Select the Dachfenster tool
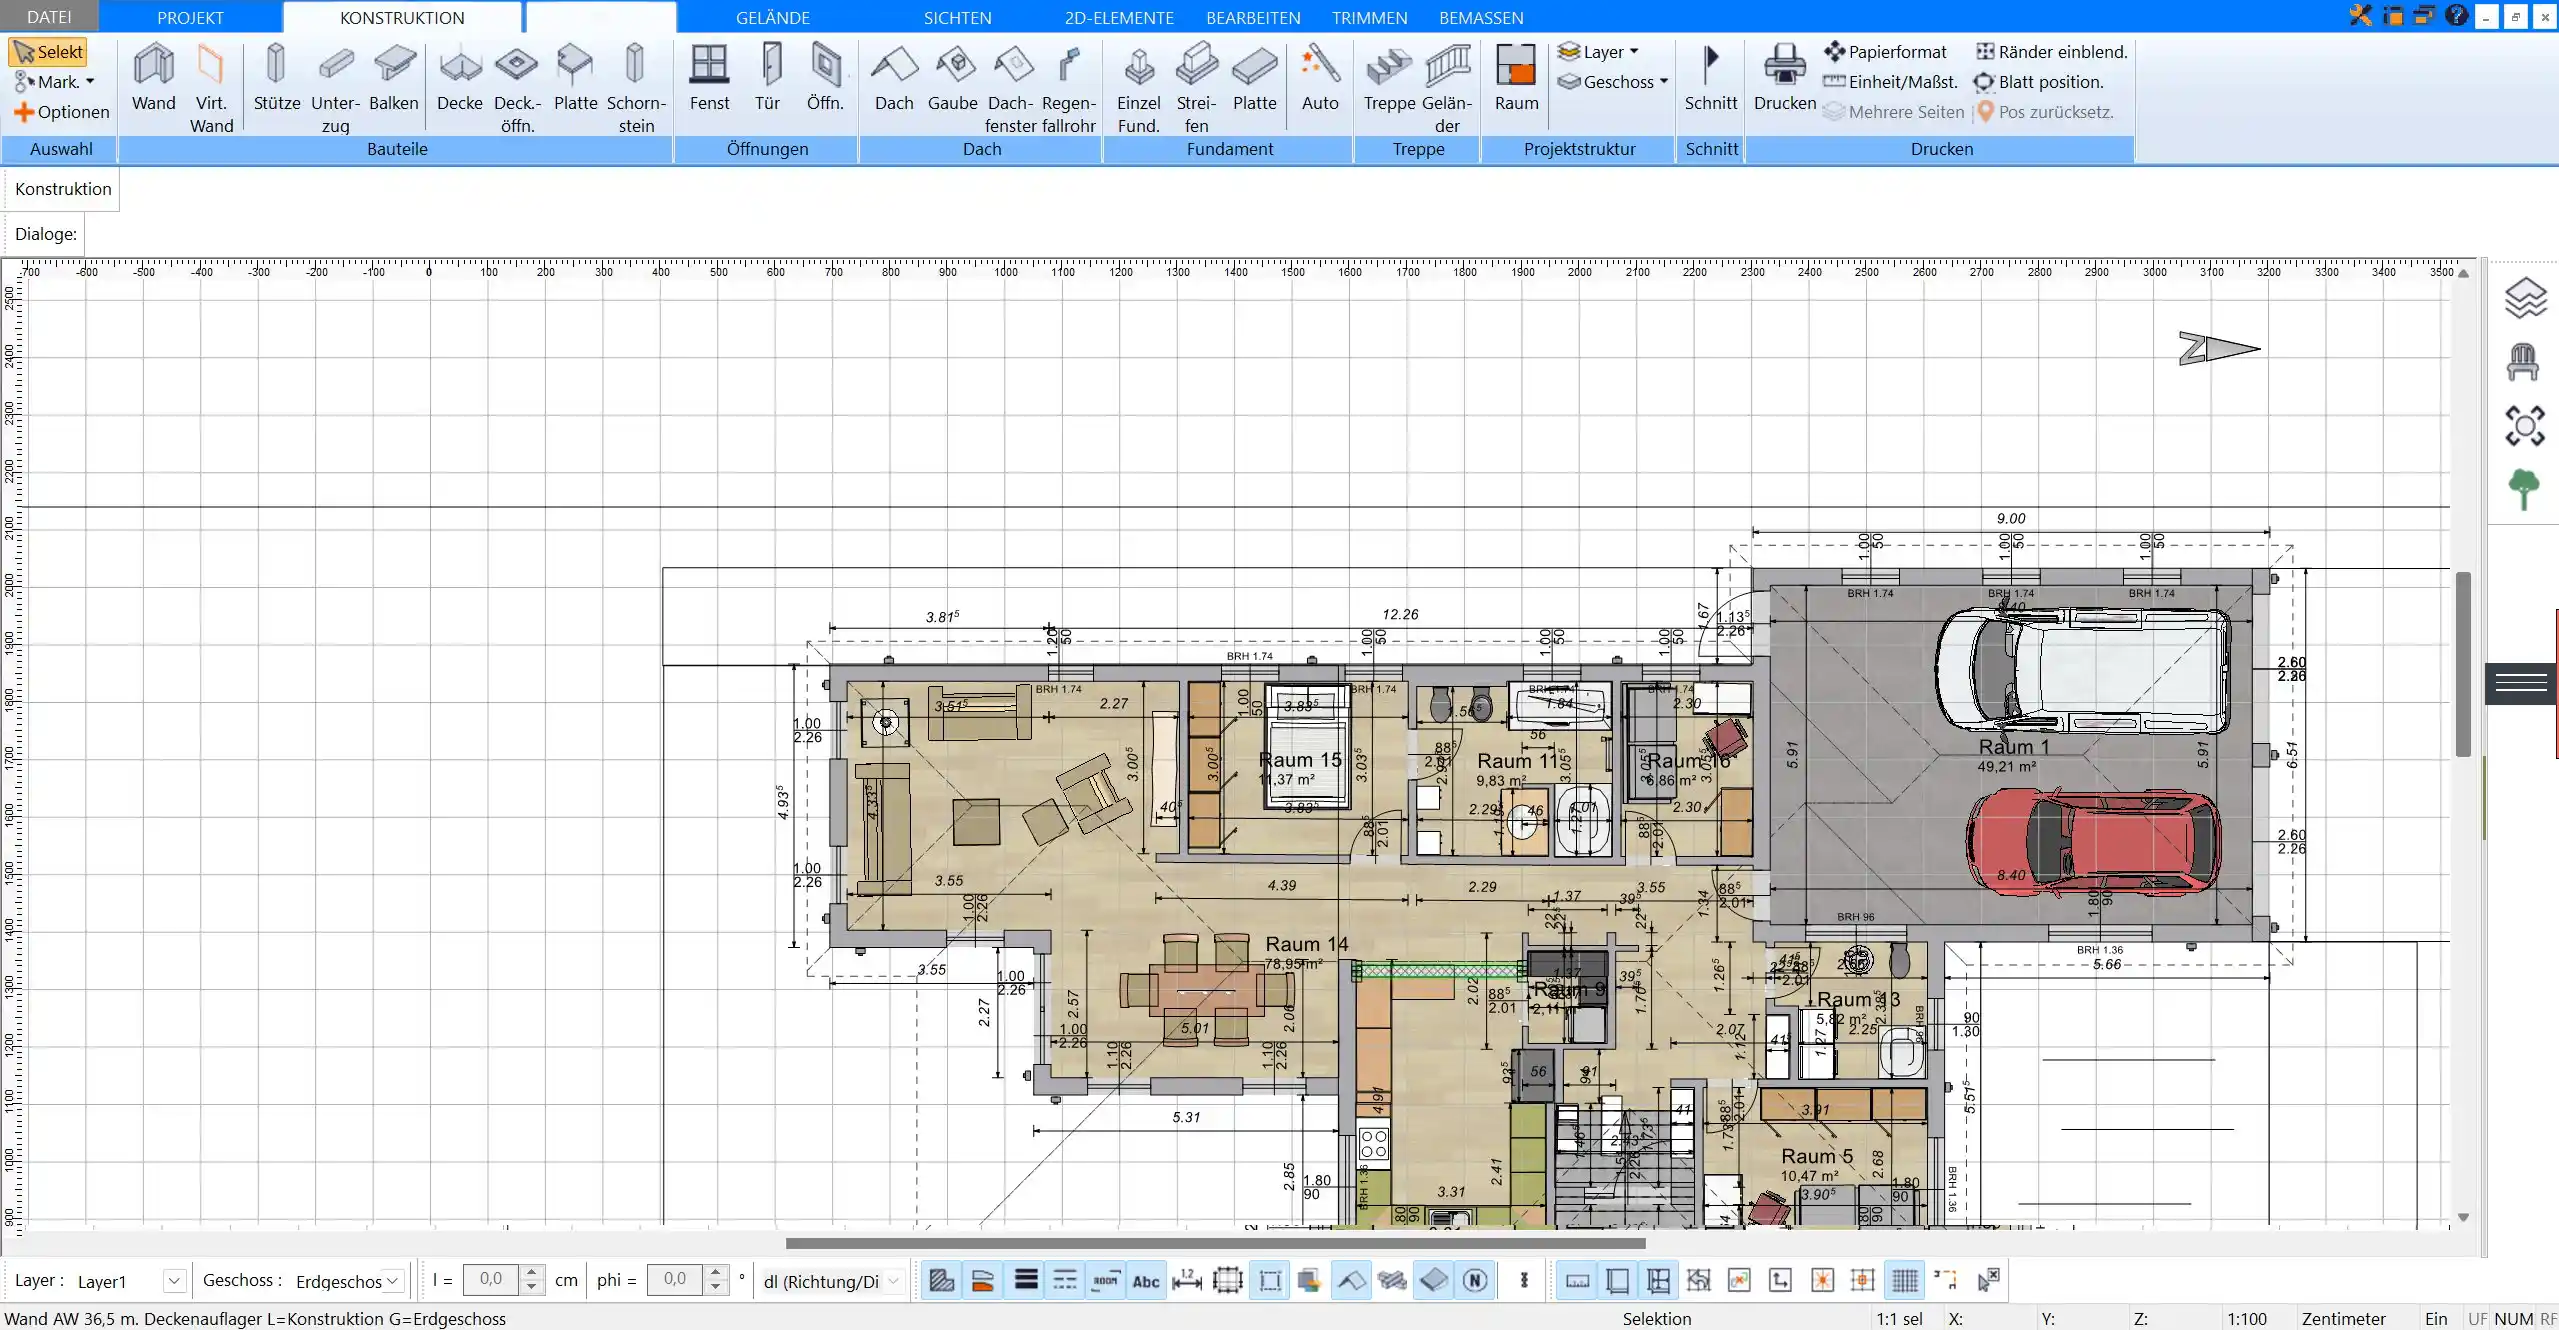 point(1011,88)
